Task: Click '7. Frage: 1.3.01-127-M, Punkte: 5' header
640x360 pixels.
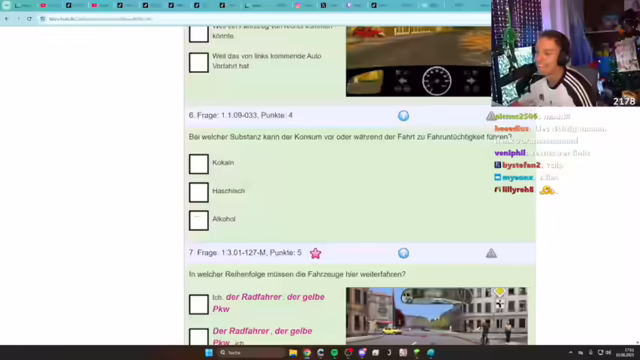Action: tap(245, 253)
